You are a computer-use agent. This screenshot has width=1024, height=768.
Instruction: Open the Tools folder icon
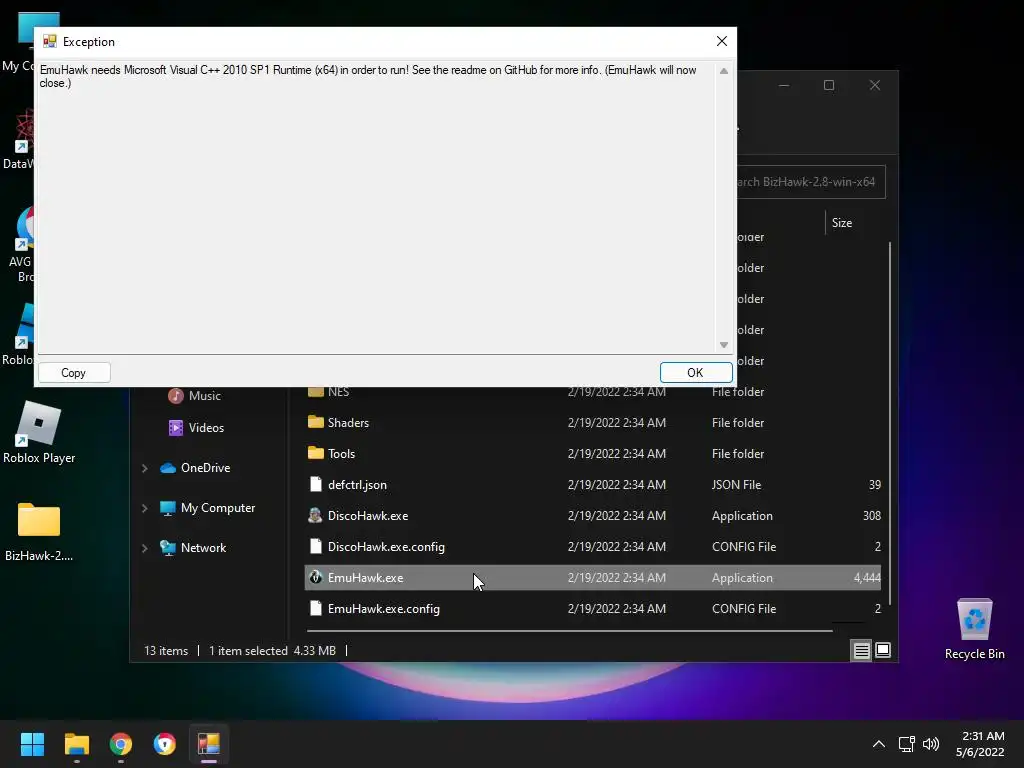[315, 453]
